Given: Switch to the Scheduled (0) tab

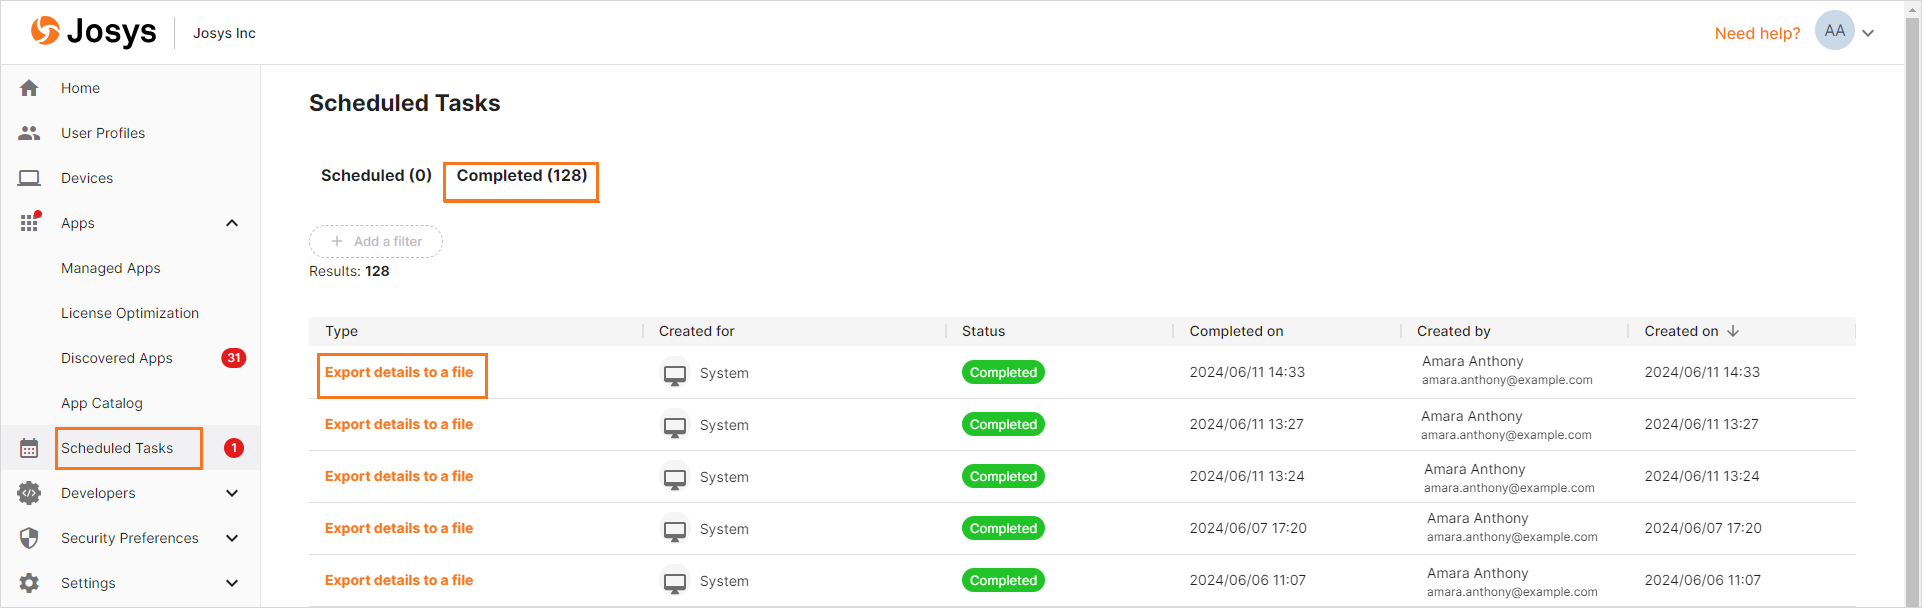Looking at the screenshot, I should click(376, 176).
